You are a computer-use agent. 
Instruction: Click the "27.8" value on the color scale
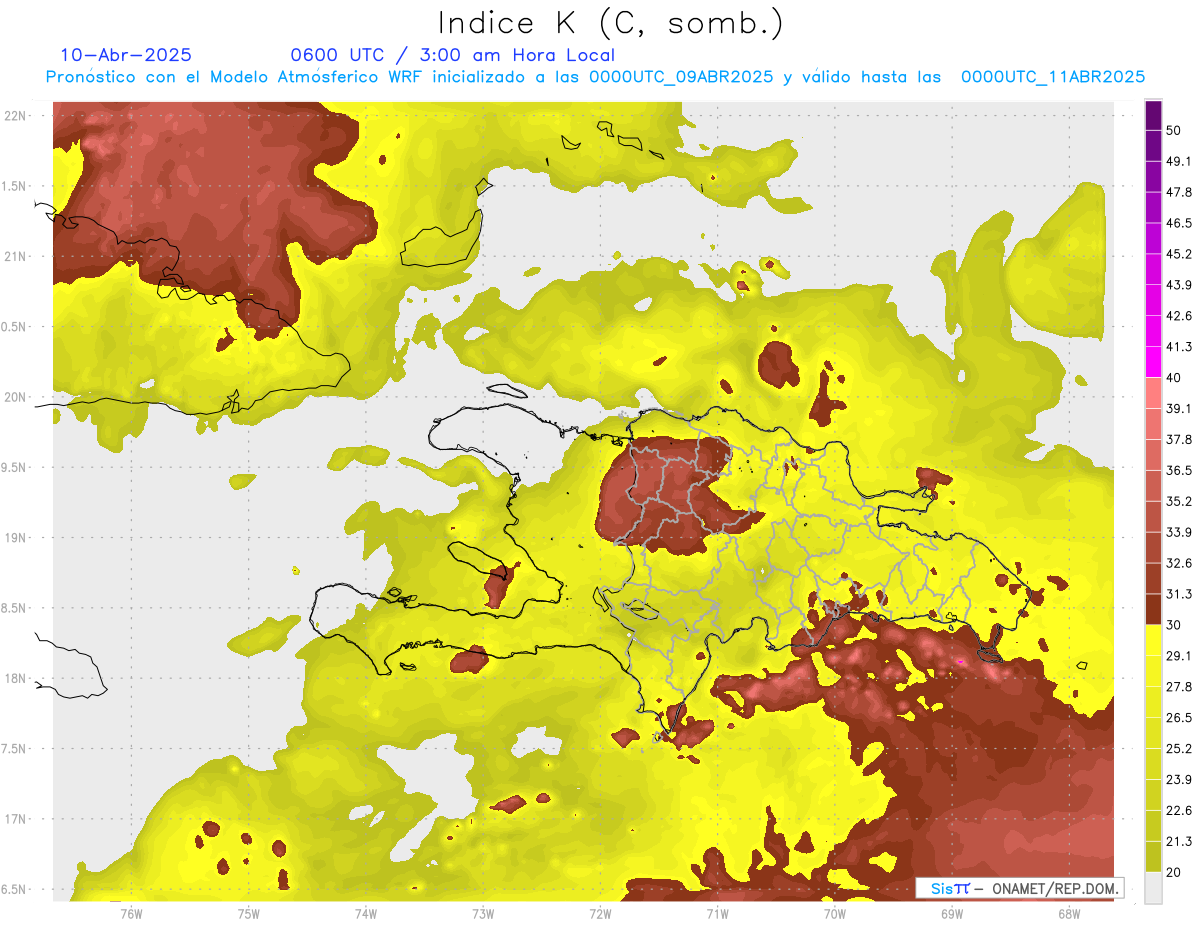point(1179,687)
